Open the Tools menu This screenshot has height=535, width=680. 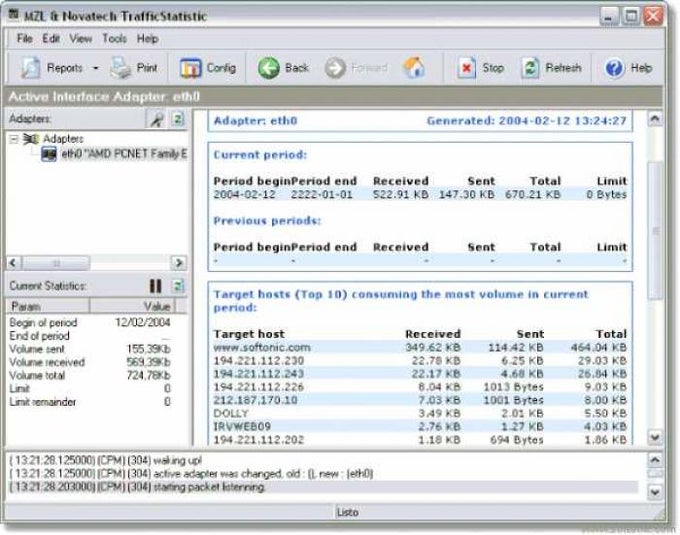pos(114,39)
